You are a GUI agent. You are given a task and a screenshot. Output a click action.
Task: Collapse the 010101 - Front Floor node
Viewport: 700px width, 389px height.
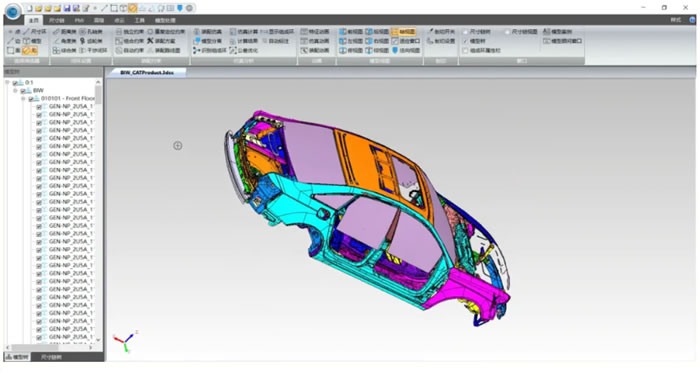(23, 99)
